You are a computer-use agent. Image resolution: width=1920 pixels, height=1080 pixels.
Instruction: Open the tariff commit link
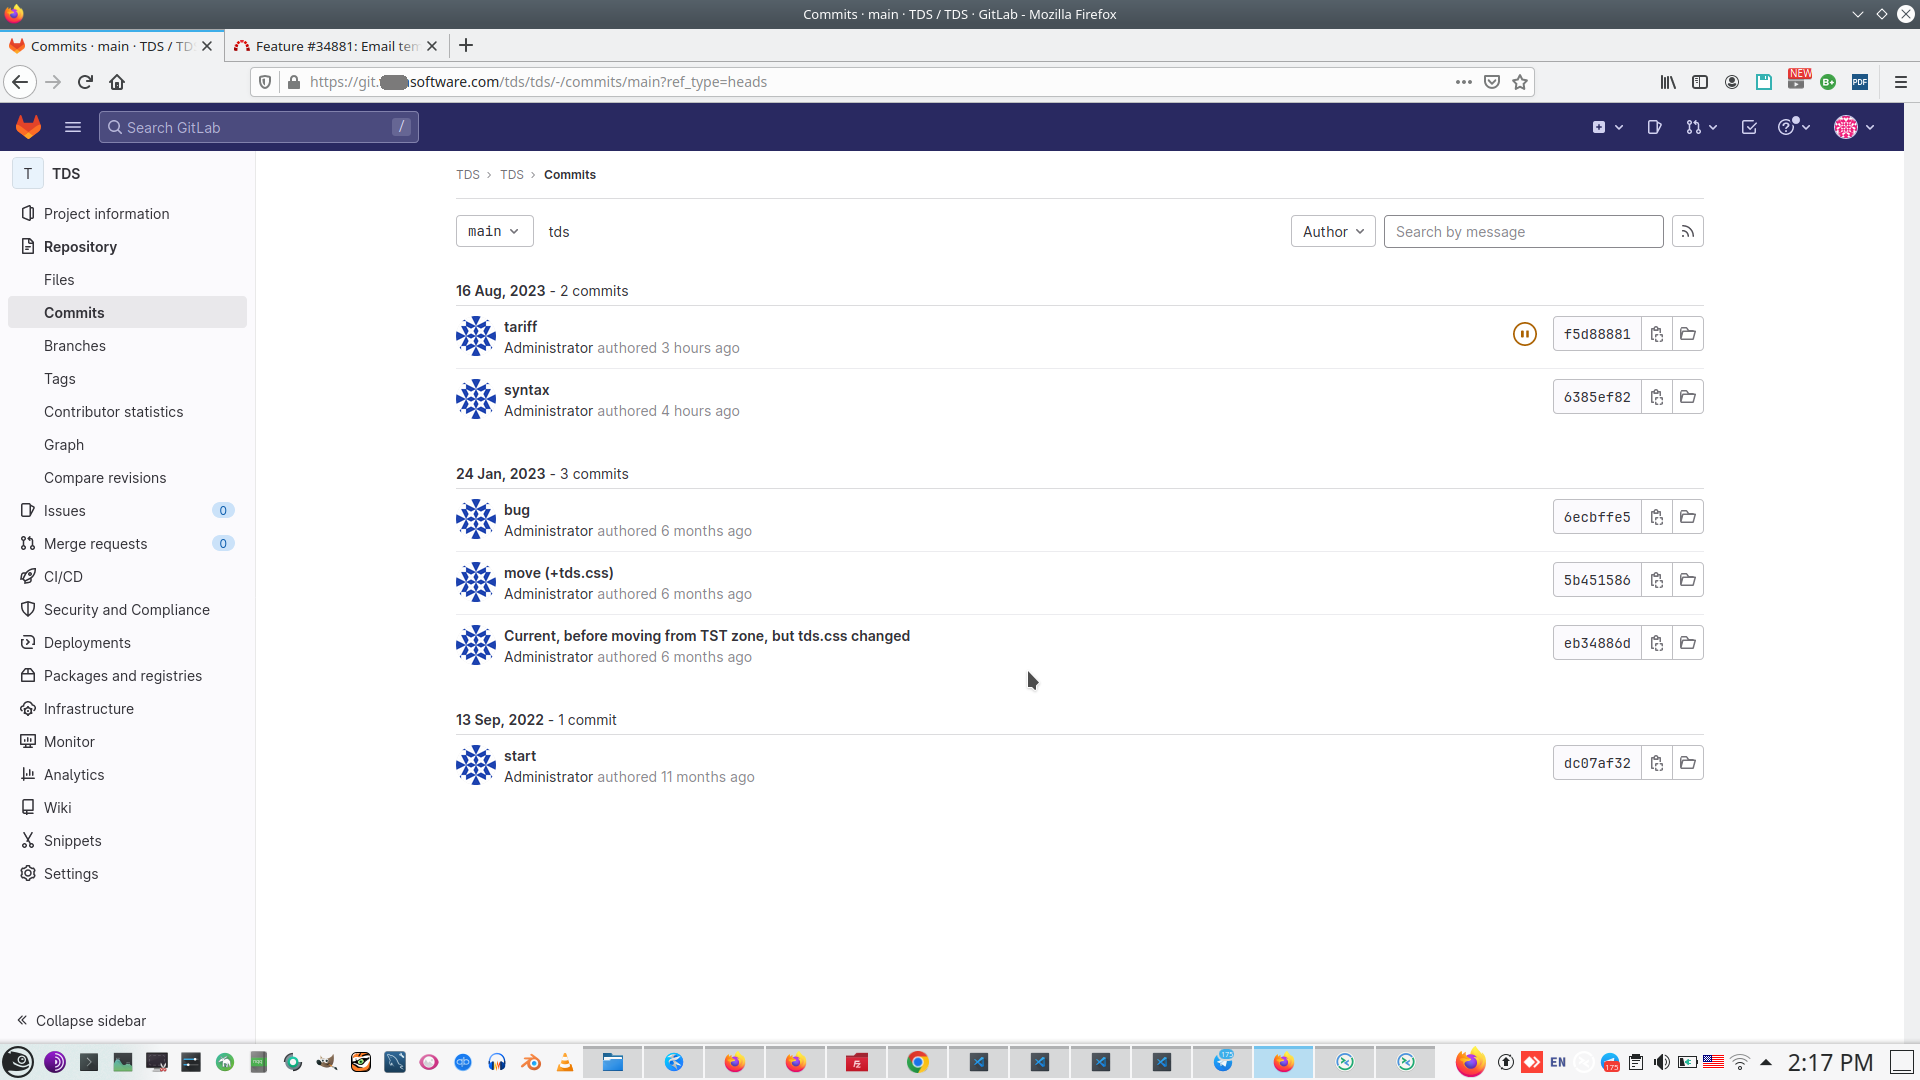(x=520, y=327)
